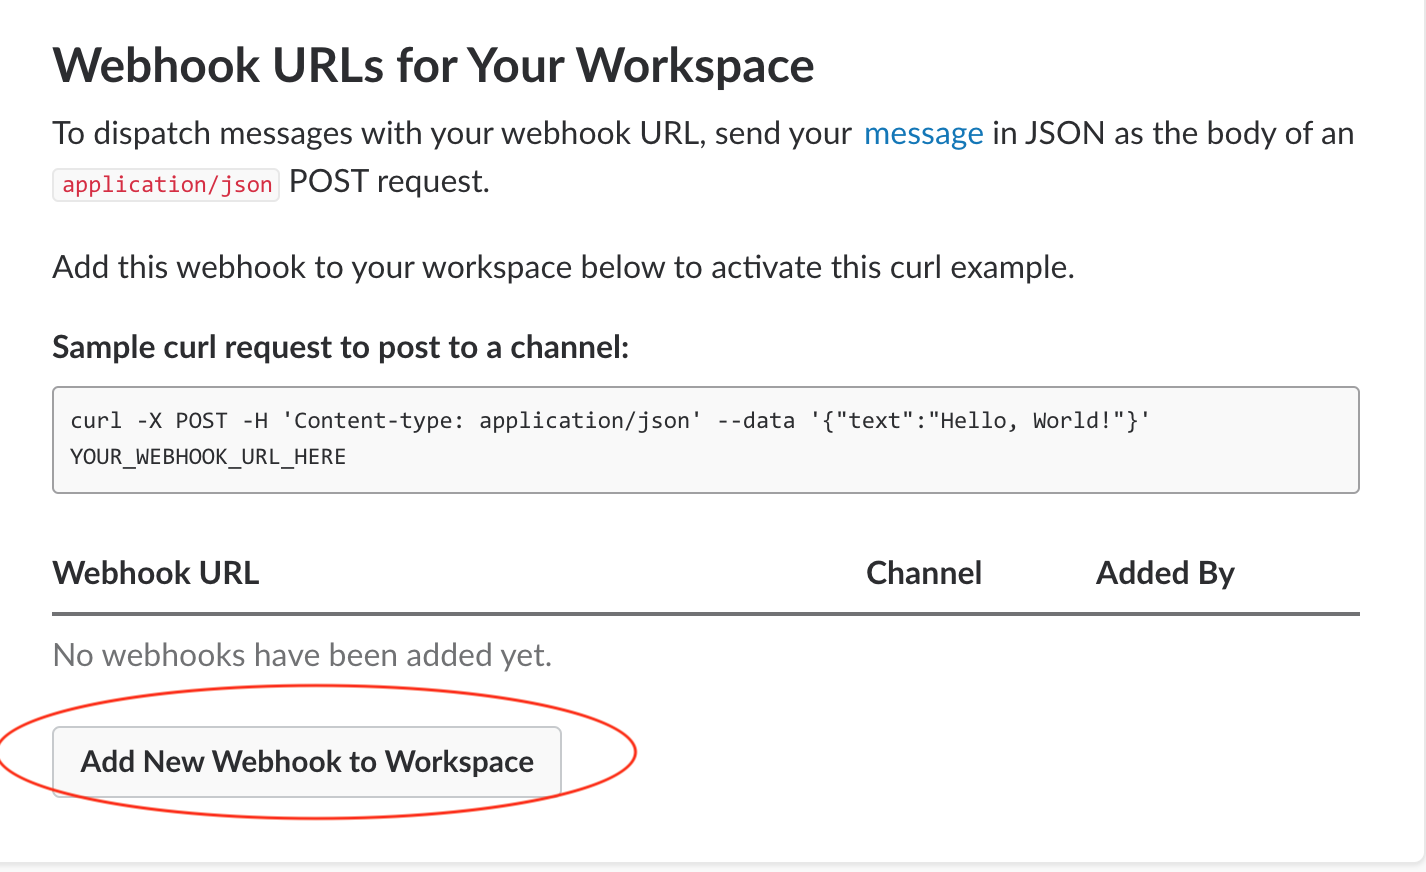Click inside the sample curl request code box
This screenshot has width=1426, height=872.
pyautogui.click(x=706, y=440)
